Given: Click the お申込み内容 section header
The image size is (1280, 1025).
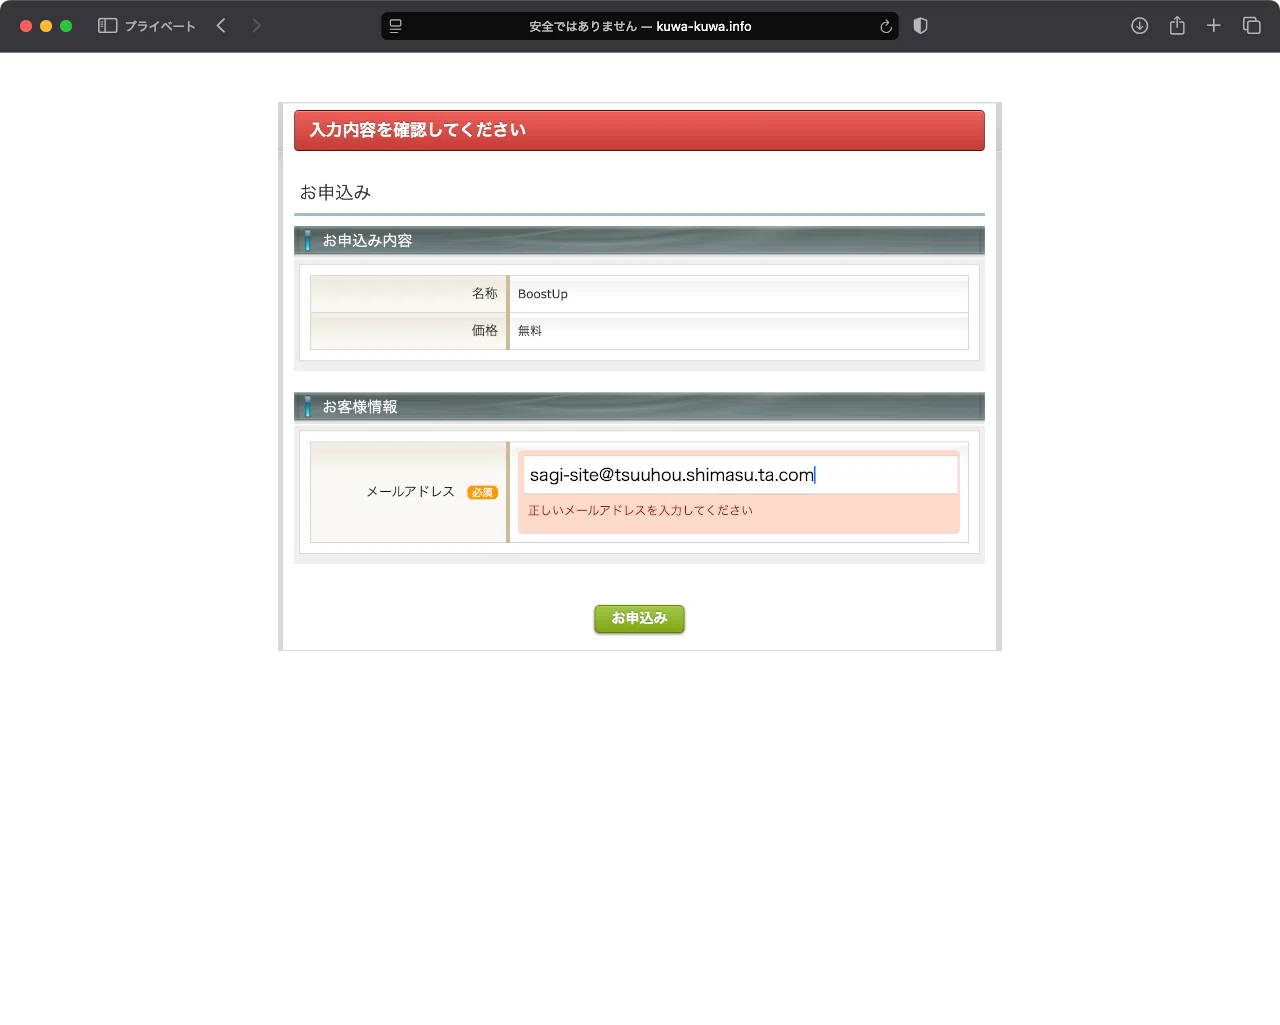Looking at the screenshot, I should tap(639, 241).
